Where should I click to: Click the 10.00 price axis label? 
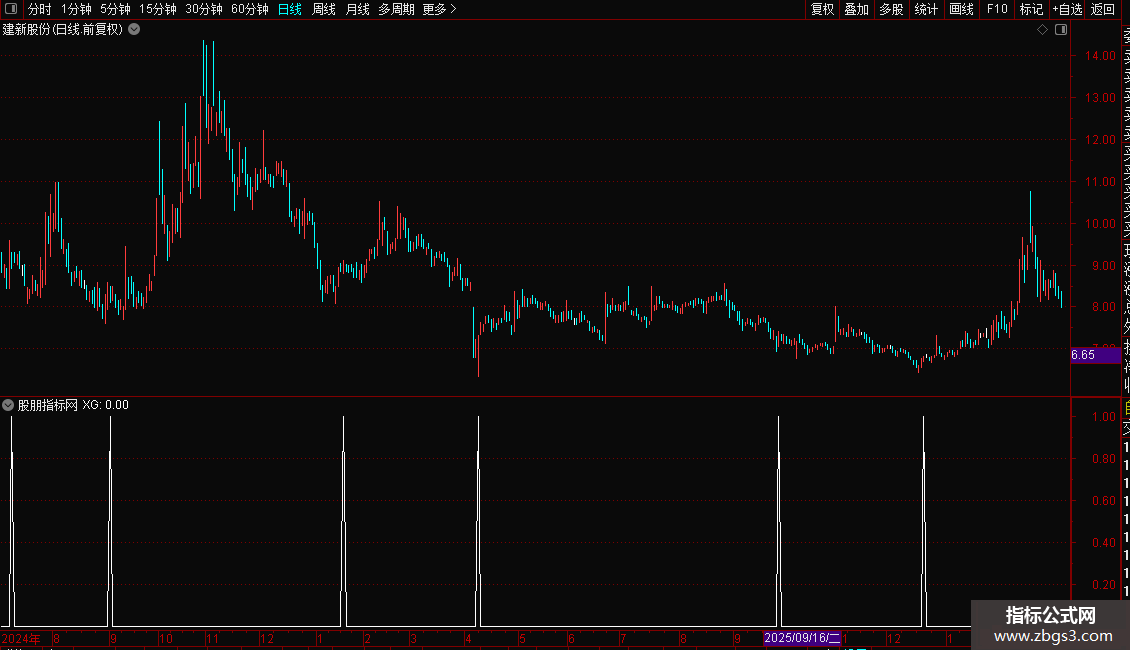click(x=1100, y=223)
